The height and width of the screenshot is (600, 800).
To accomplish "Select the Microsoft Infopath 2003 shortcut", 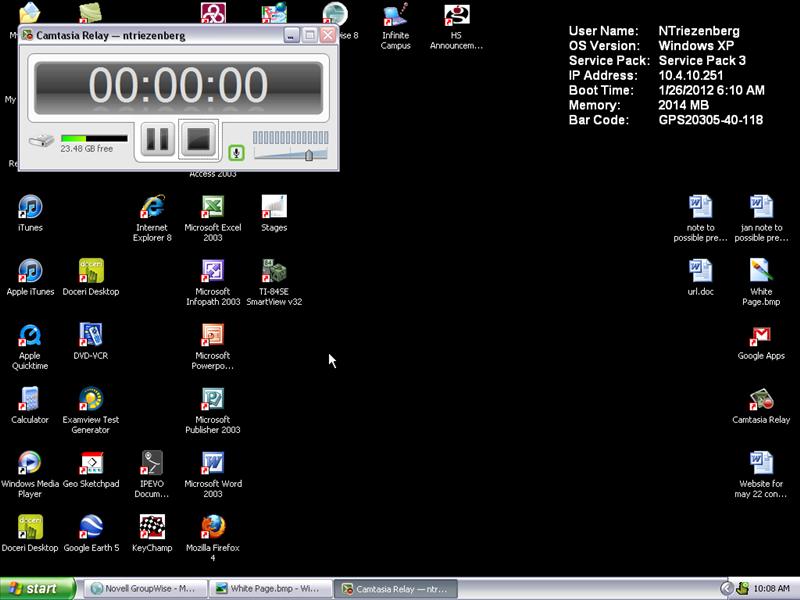I will 213,283.
